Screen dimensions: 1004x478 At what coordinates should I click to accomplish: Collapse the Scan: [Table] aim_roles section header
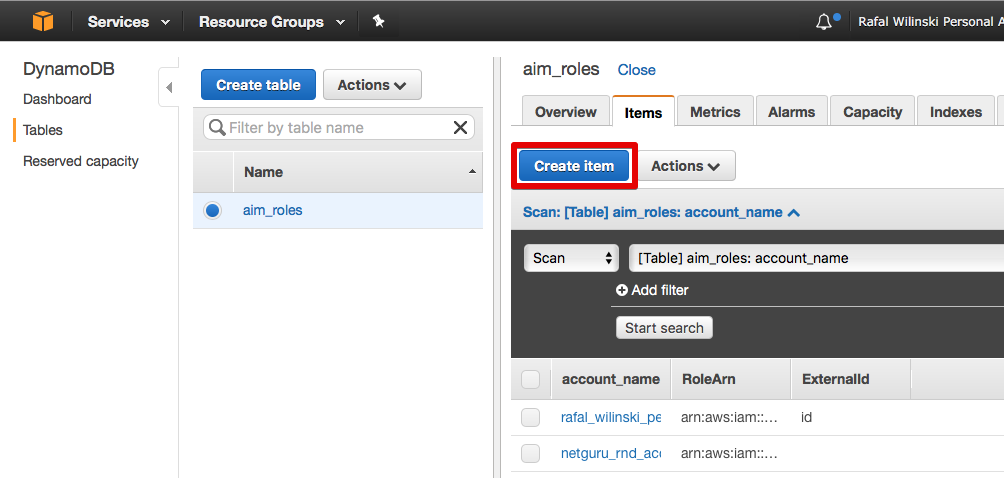661,212
